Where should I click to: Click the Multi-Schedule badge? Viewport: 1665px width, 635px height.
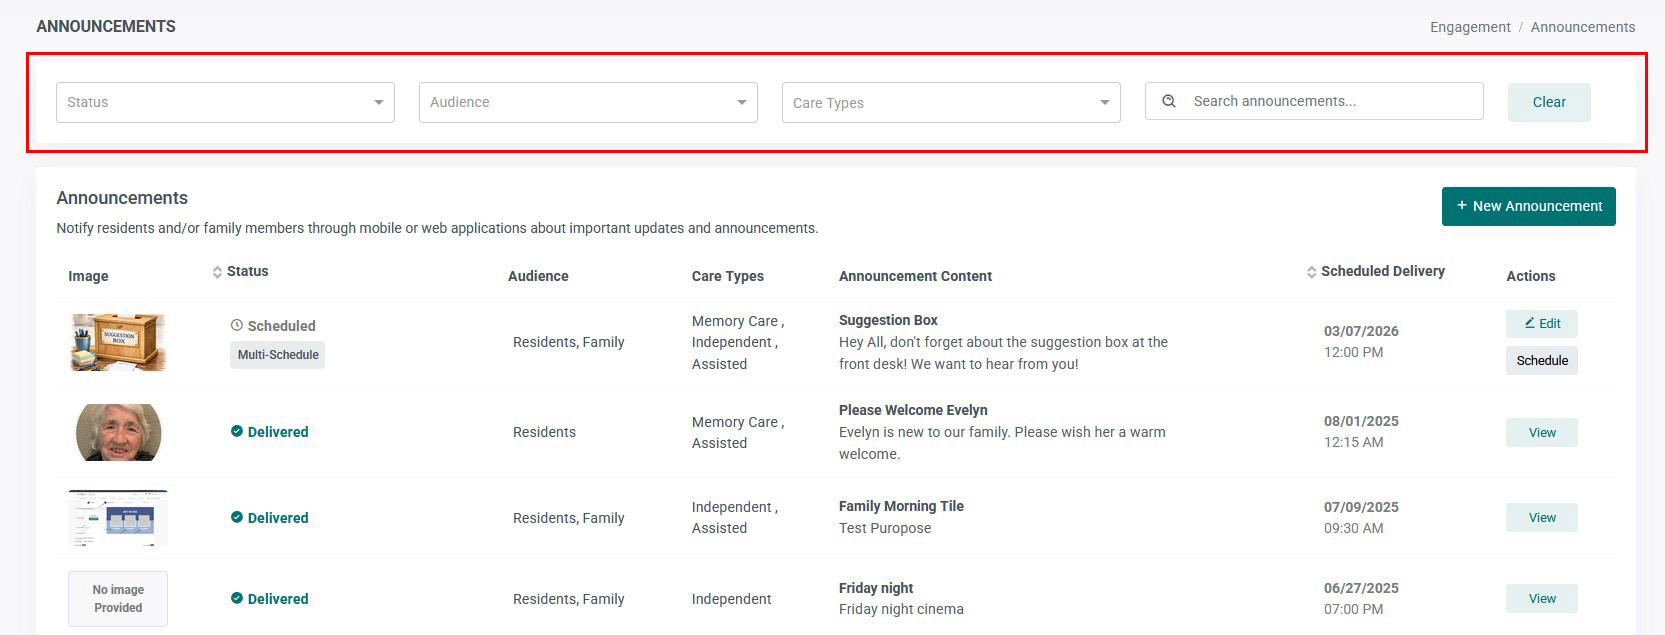[278, 355]
